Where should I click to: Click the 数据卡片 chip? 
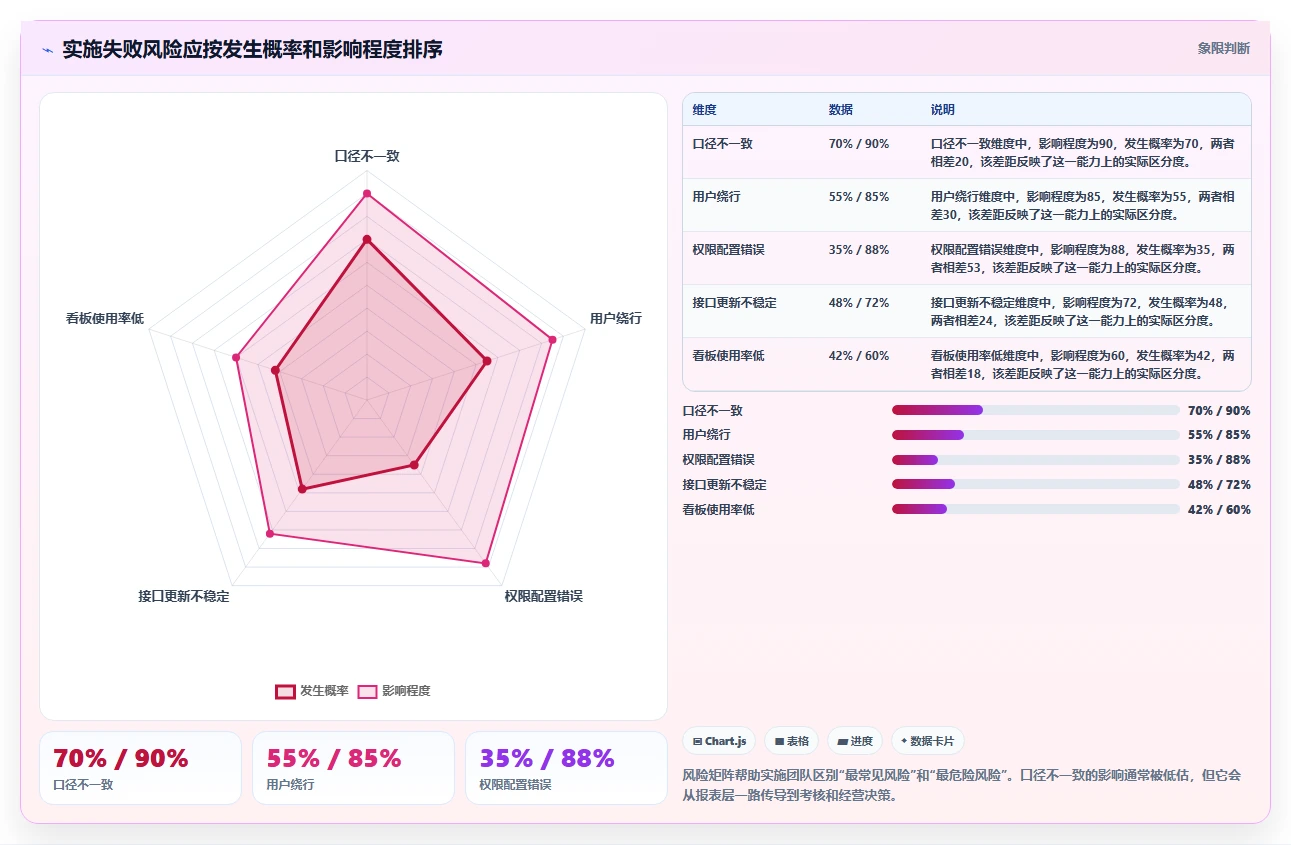(x=928, y=741)
